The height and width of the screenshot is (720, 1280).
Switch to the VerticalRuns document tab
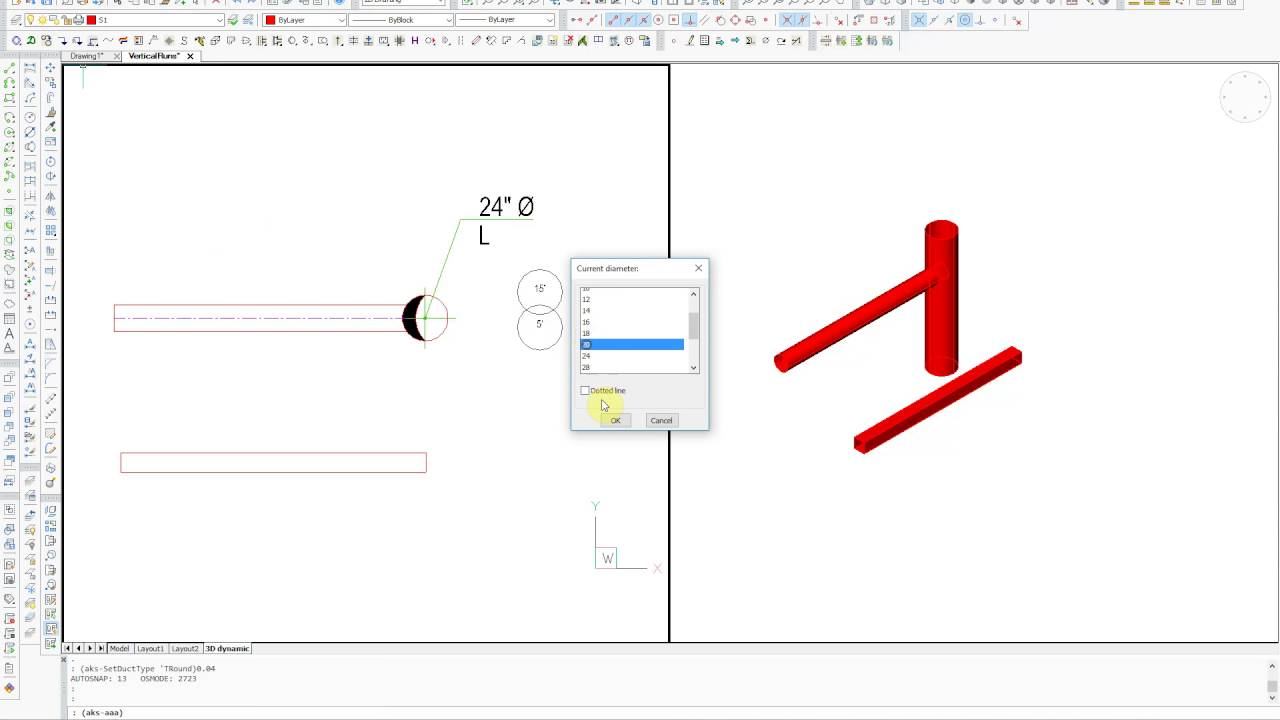(153, 56)
